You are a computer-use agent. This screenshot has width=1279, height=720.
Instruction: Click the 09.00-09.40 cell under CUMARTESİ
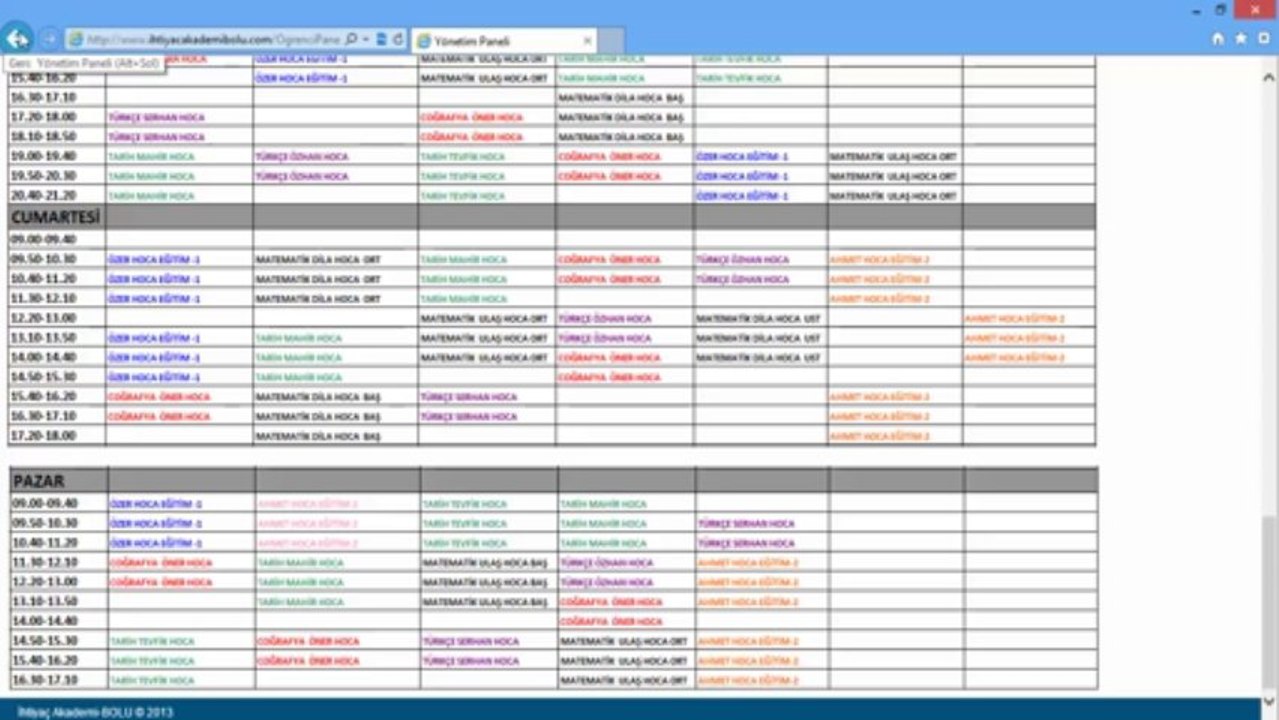click(x=57, y=240)
